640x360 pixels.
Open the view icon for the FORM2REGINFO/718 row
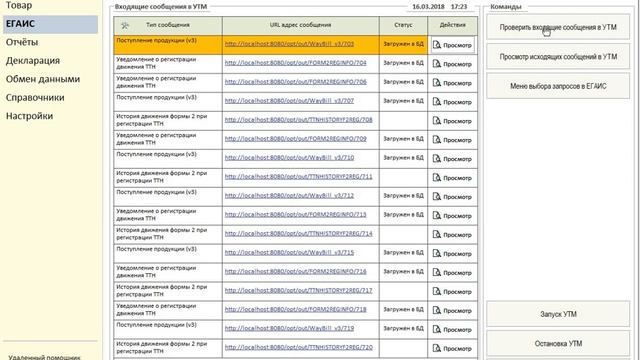coord(437,311)
